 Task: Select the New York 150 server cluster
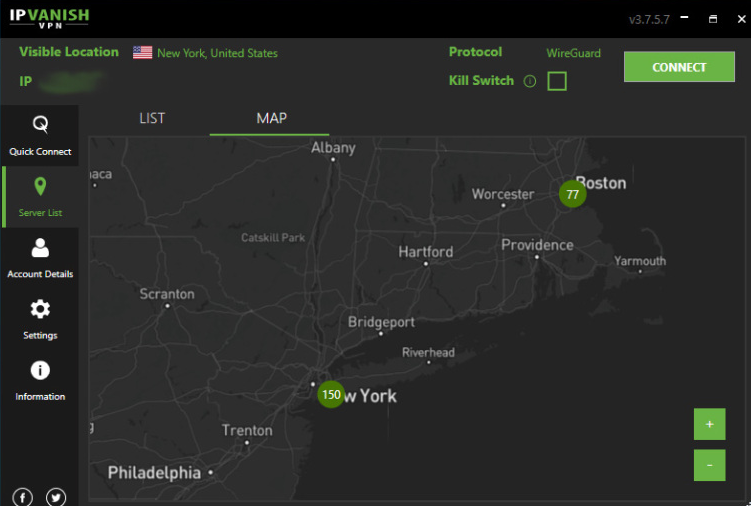click(x=331, y=395)
